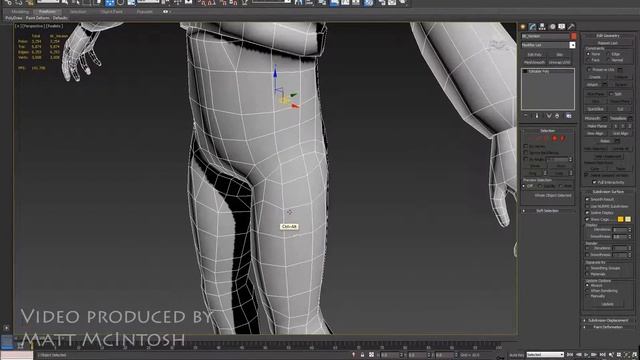The width and height of the screenshot is (640, 360).
Task: Enable Ignore Backfacing checkbox
Action: pyautogui.click(x=526, y=152)
